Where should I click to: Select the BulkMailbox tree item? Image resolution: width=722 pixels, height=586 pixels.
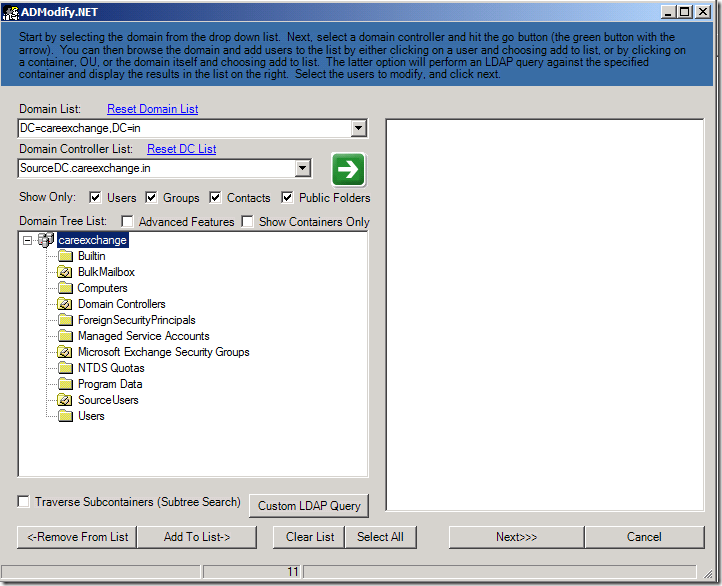[106, 272]
